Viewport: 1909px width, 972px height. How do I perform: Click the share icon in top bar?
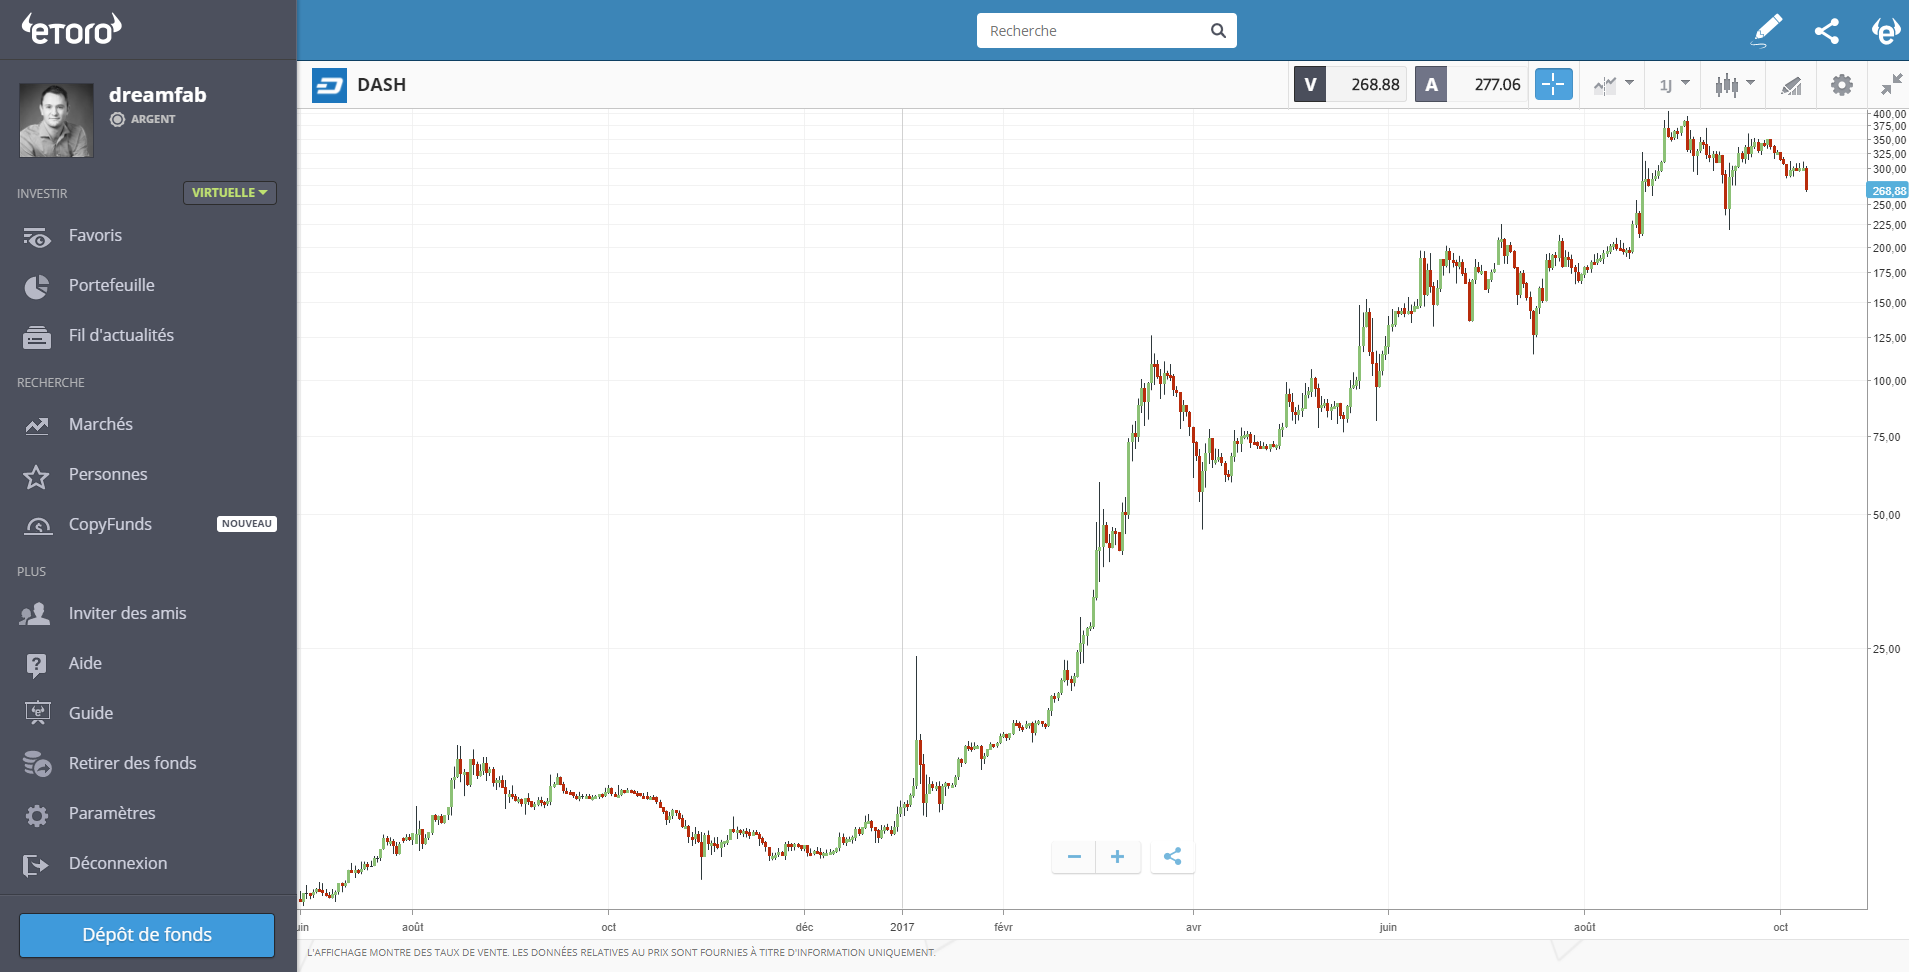(x=1827, y=31)
